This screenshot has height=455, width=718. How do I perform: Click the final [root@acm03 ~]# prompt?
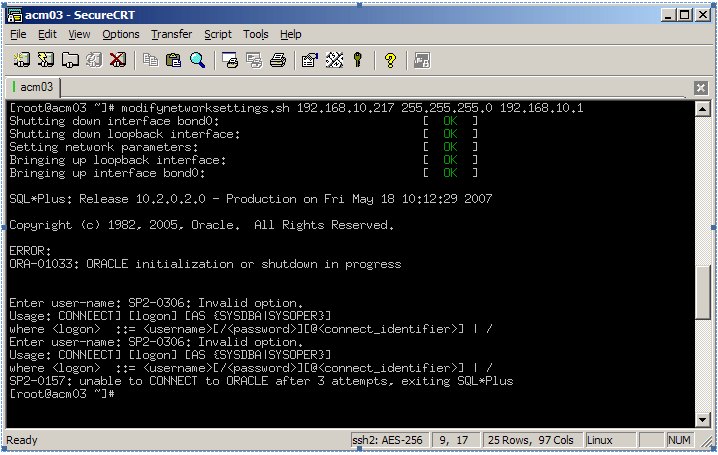pyautogui.click(x=62, y=394)
